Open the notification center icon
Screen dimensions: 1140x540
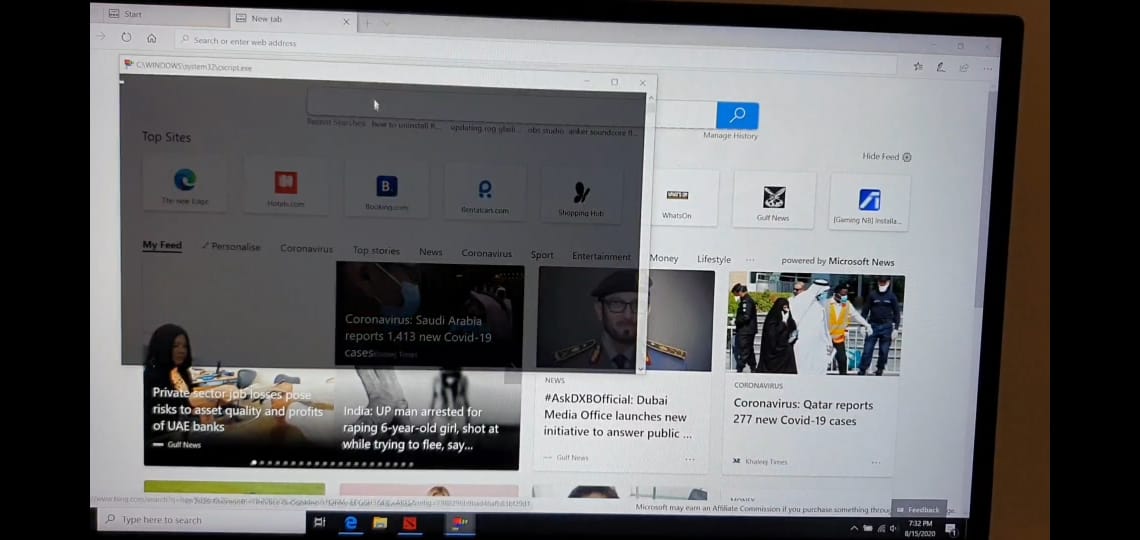click(x=950, y=528)
